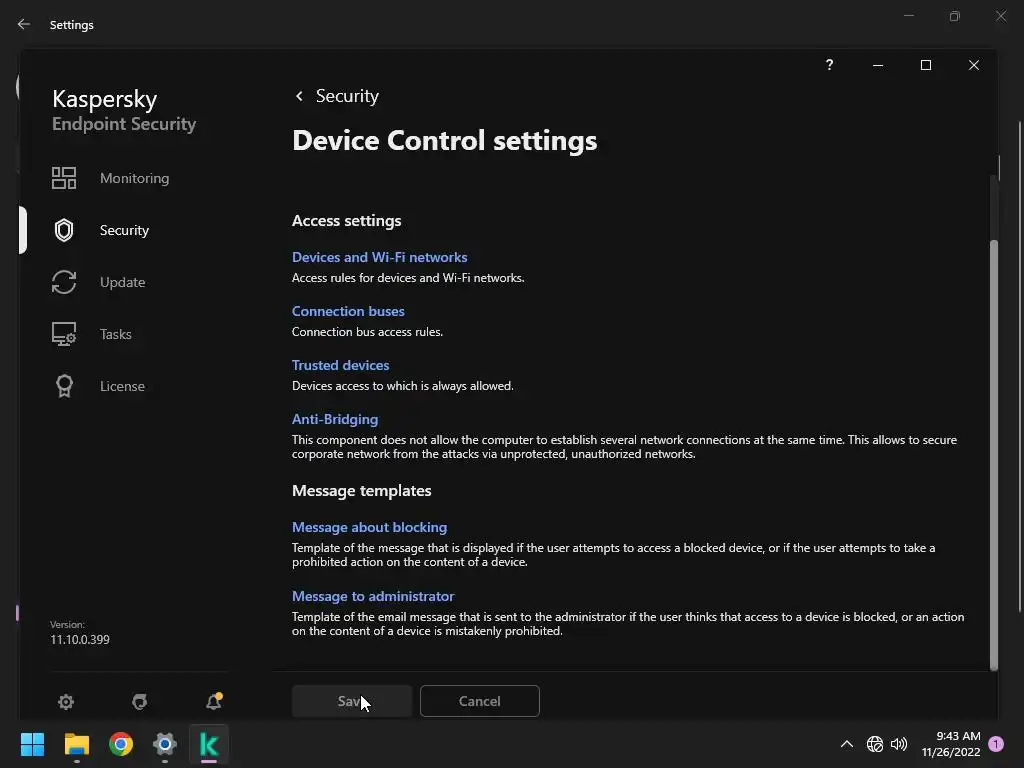The image size is (1024, 768).
Task: Open Message about blocking template
Action: tap(370, 527)
